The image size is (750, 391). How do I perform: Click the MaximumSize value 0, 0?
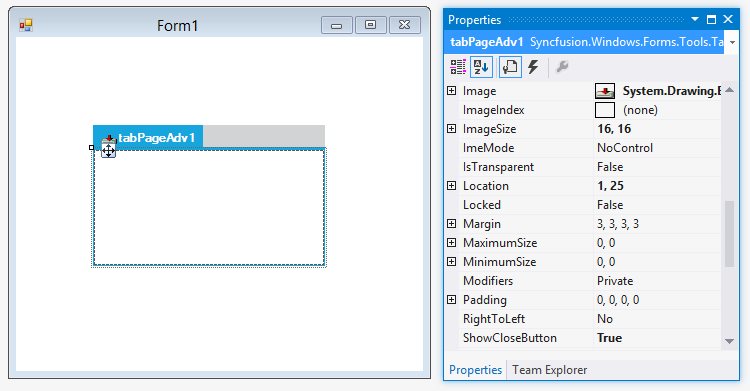coord(606,243)
